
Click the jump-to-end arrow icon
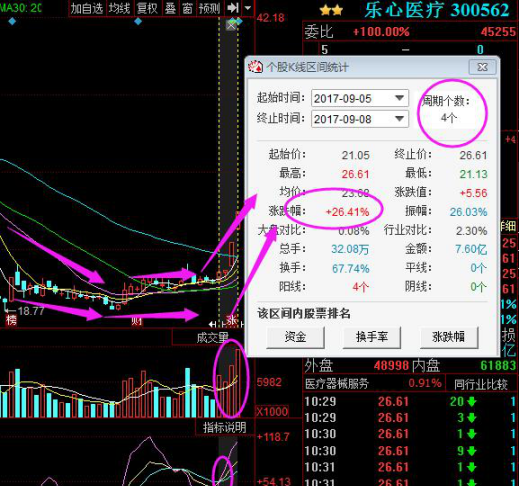pos(233,8)
